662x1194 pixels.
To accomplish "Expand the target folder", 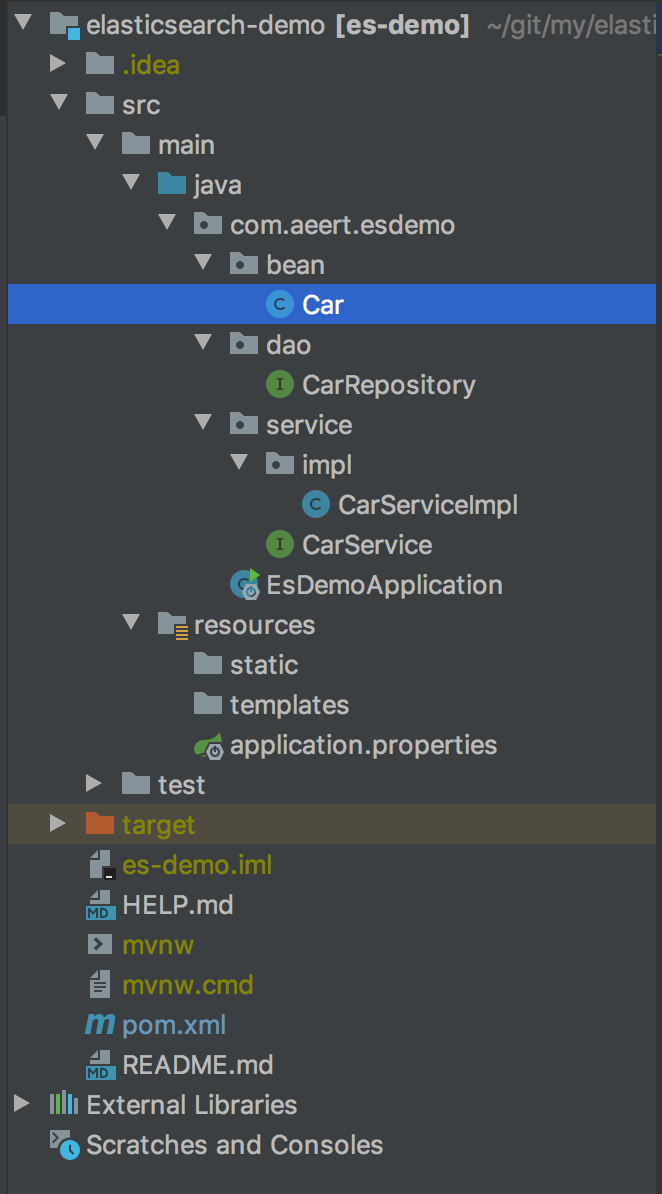I will pos(58,824).
